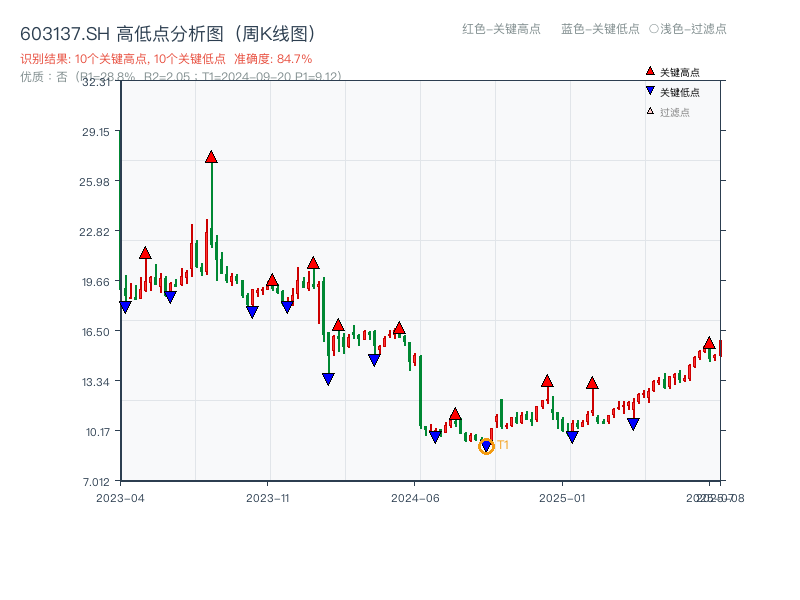Click the 603137.SH chart title
The image size is (800, 600).
[168, 34]
